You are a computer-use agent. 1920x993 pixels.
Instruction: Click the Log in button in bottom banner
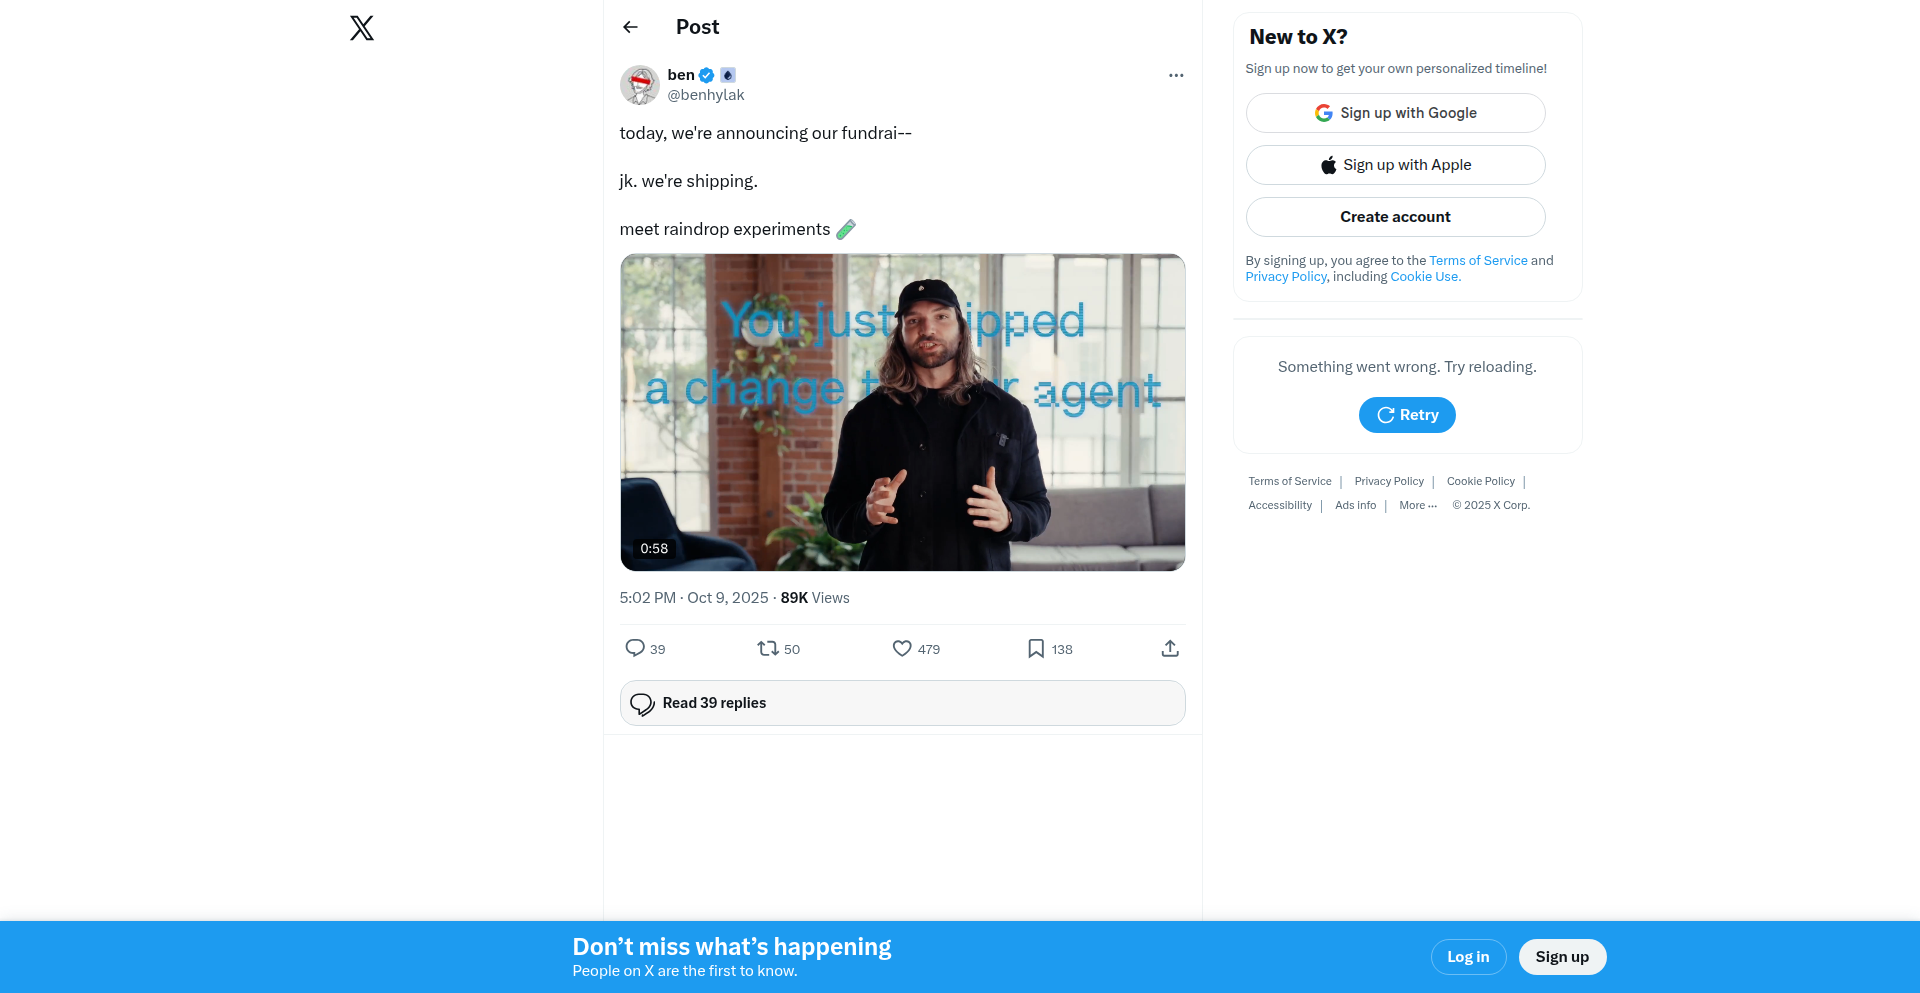pos(1468,957)
